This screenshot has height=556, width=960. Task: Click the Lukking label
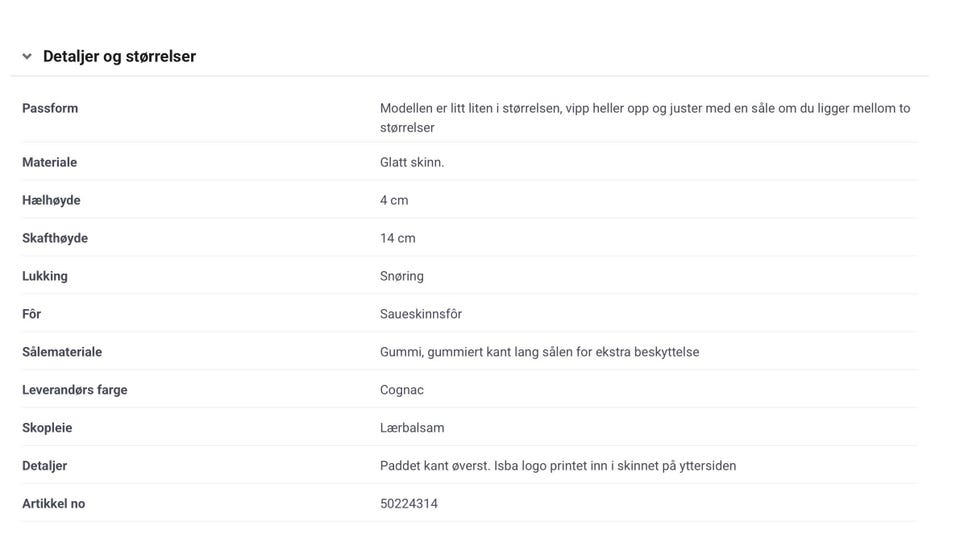45,276
